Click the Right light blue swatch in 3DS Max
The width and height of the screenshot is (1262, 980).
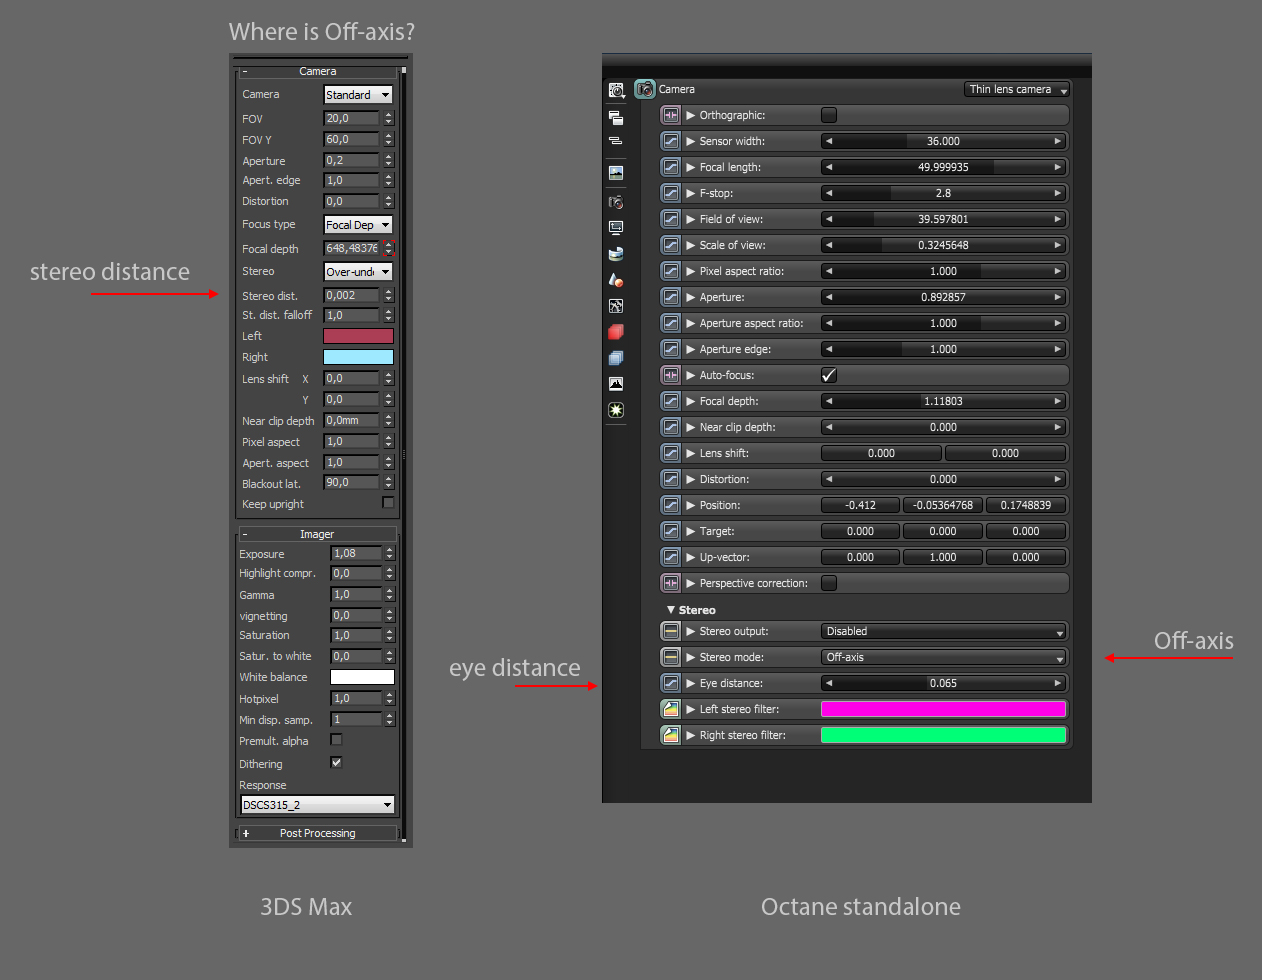[x=358, y=357]
